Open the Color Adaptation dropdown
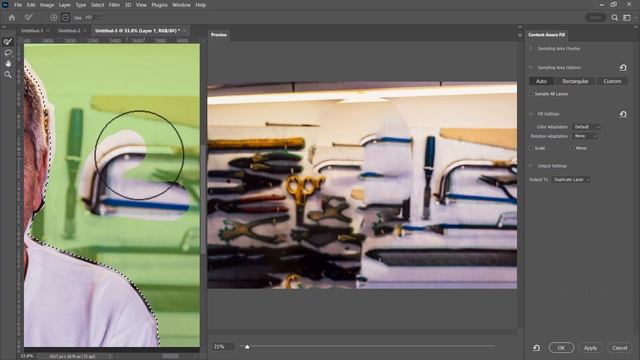Screen dimensions: 640x360 coord(586,127)
